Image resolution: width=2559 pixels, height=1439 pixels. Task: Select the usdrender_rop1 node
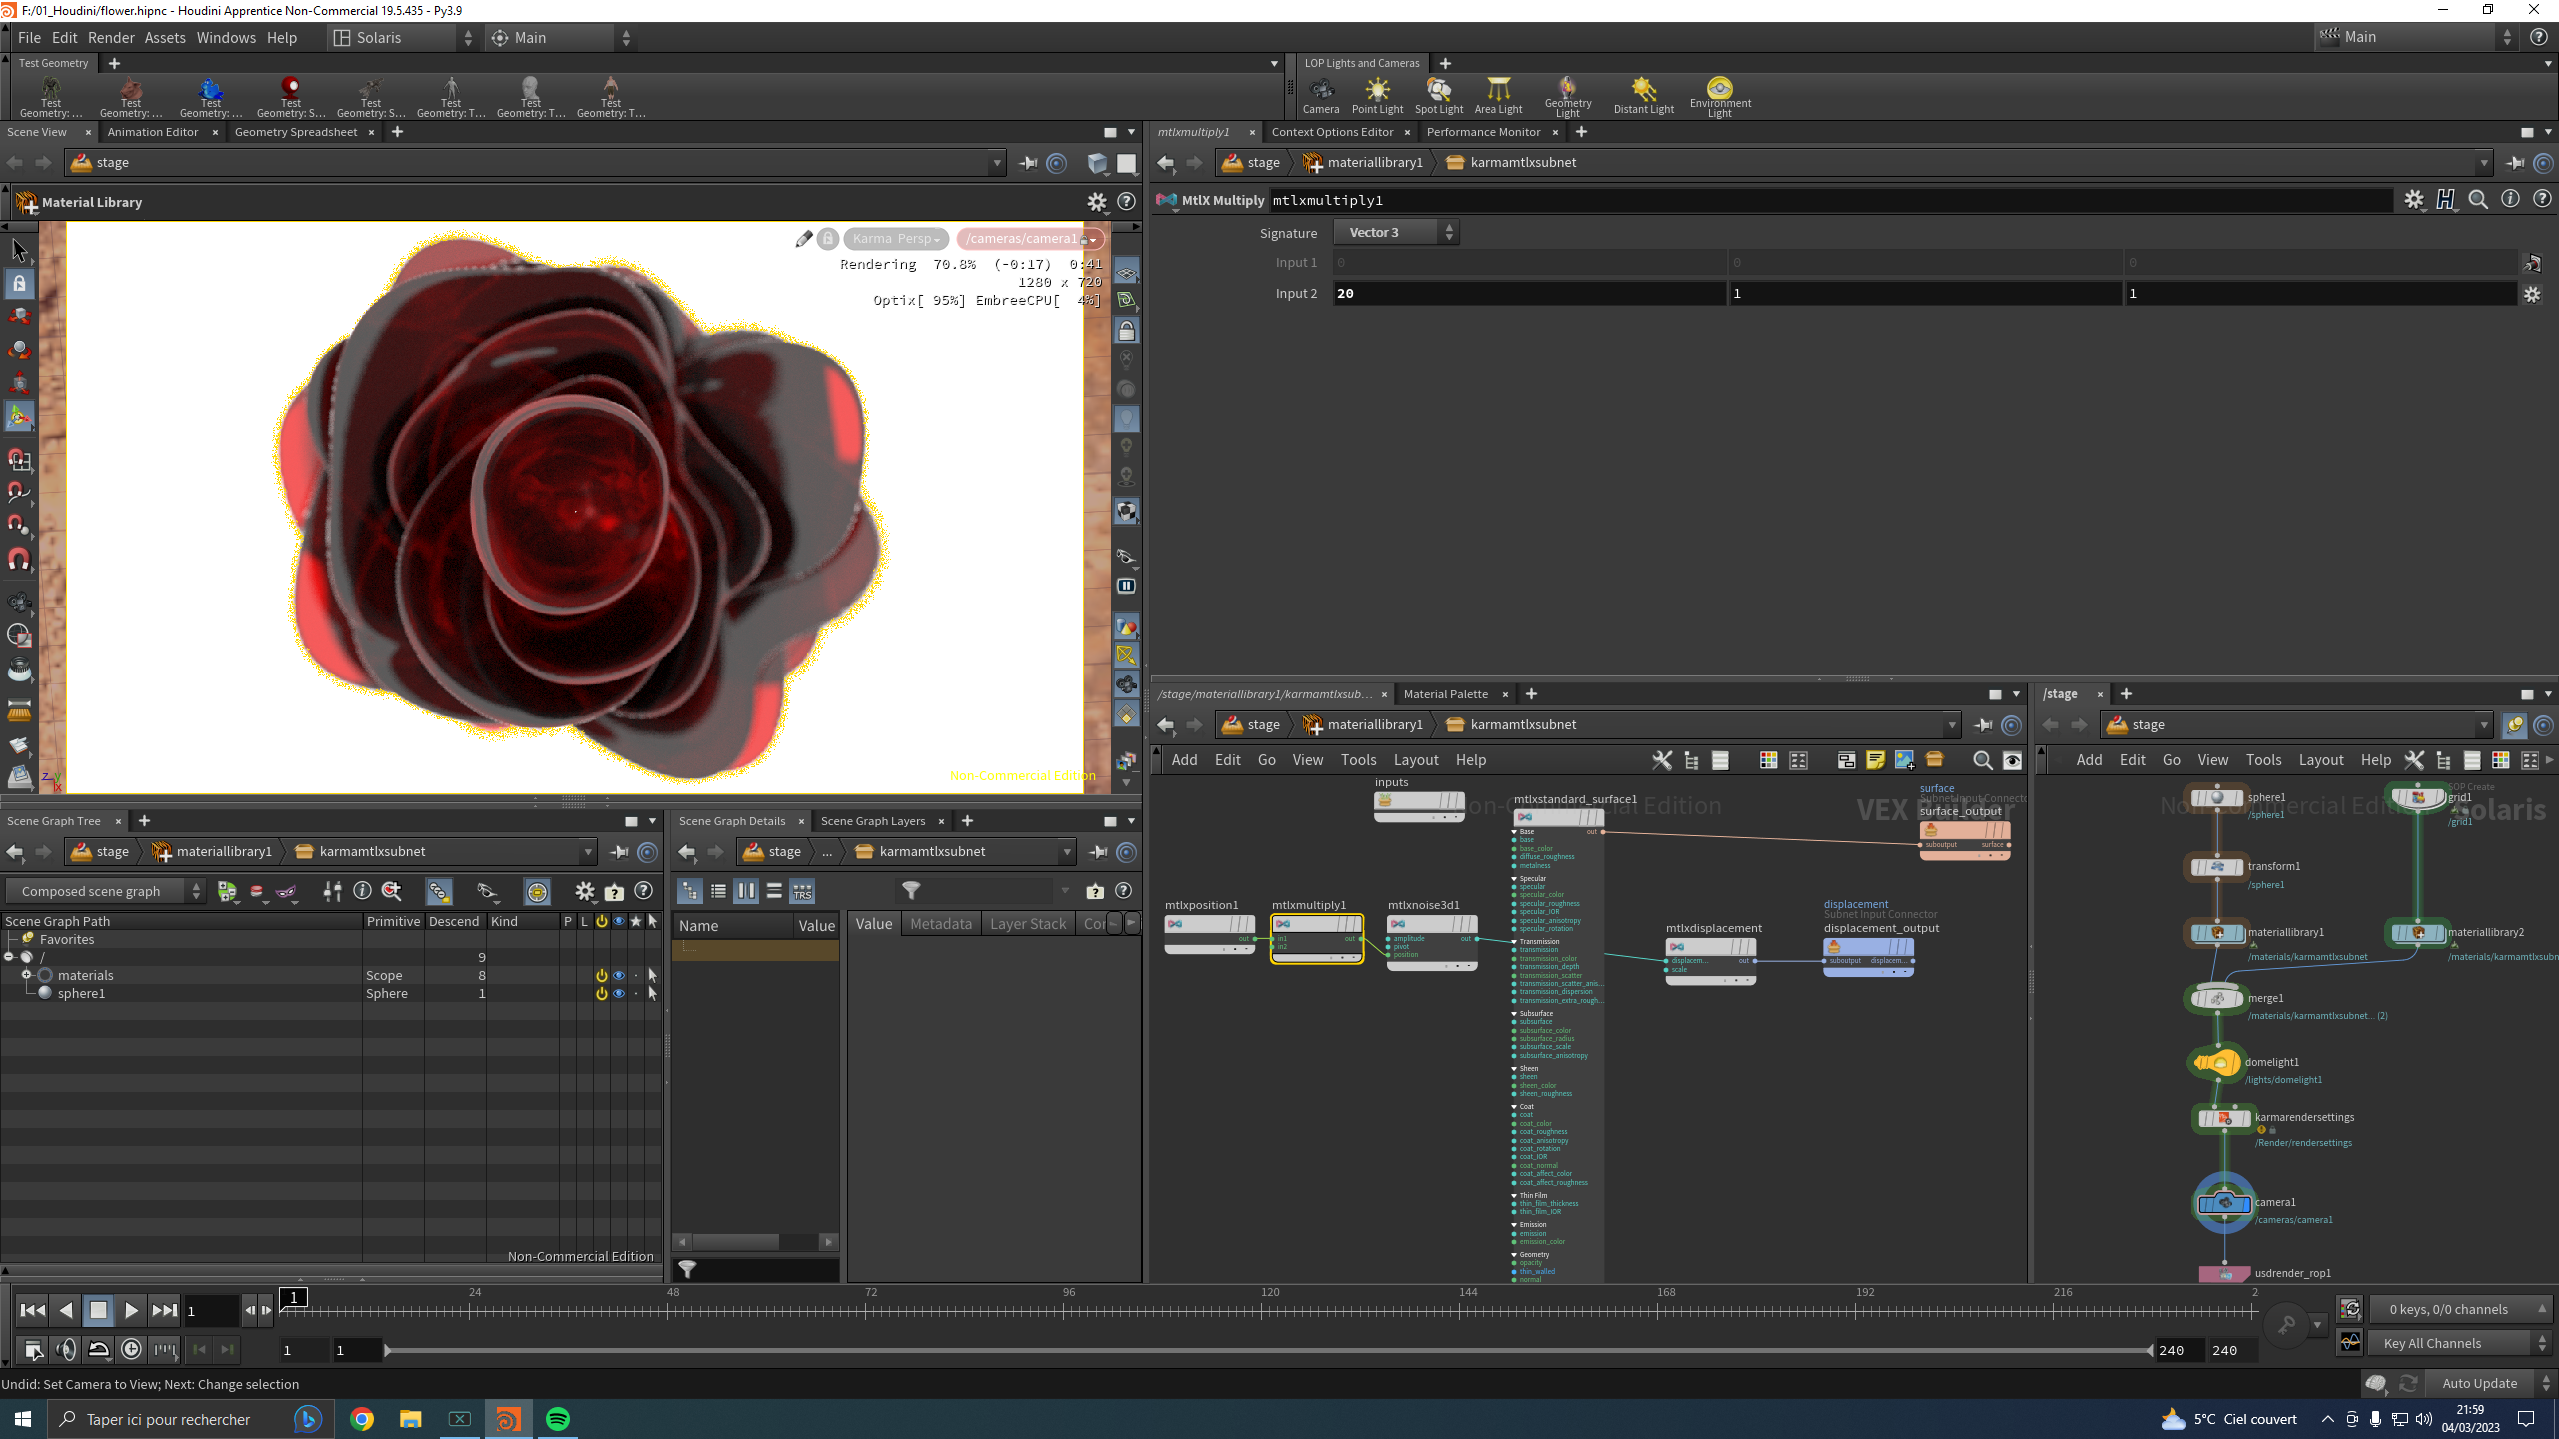[2225, 1274]
